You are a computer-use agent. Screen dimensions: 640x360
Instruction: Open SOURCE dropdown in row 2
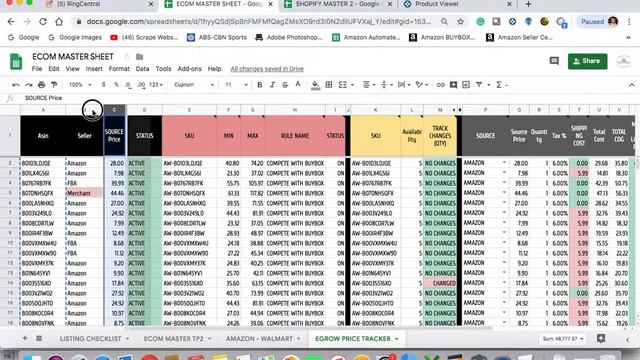pyautogui.click(x=504, y=163)
